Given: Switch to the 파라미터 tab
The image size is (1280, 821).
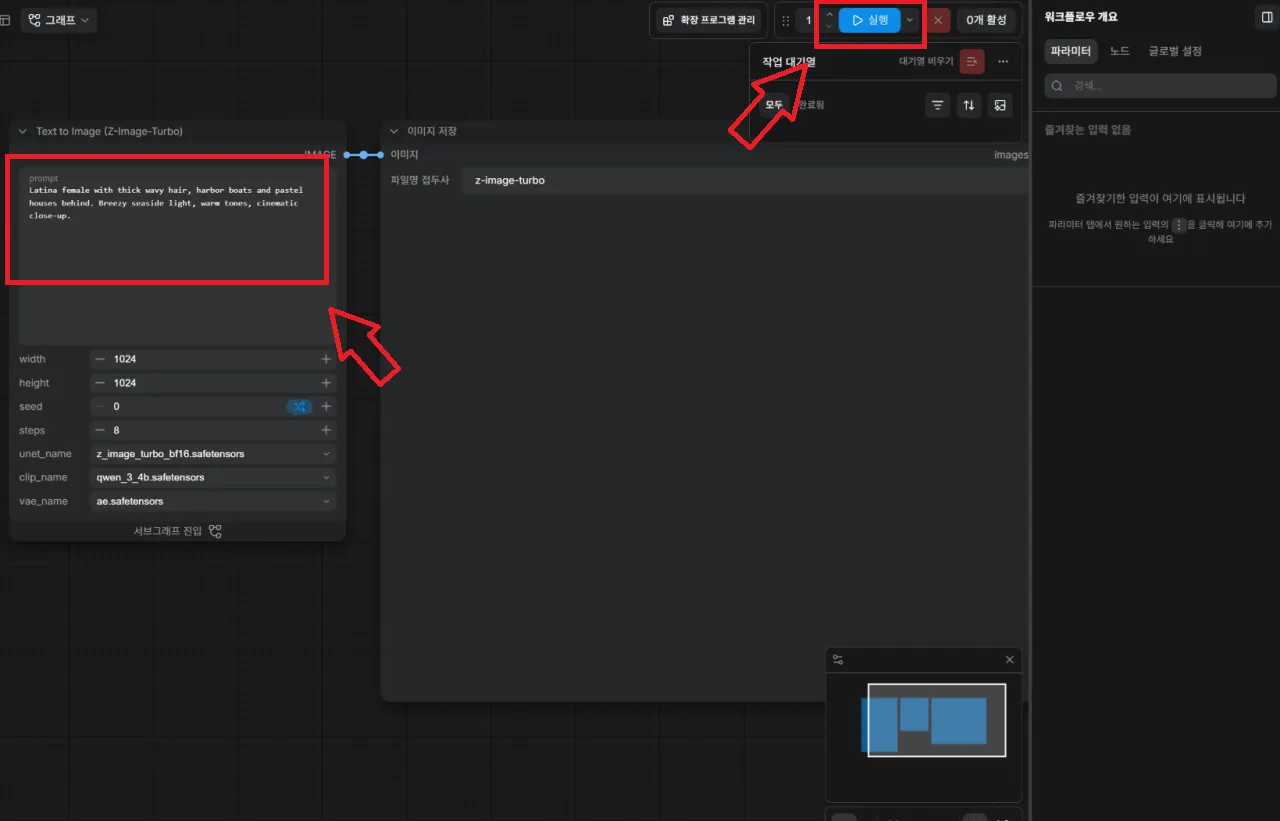Looking at the screenshot, I should [x=1071, y=51].
